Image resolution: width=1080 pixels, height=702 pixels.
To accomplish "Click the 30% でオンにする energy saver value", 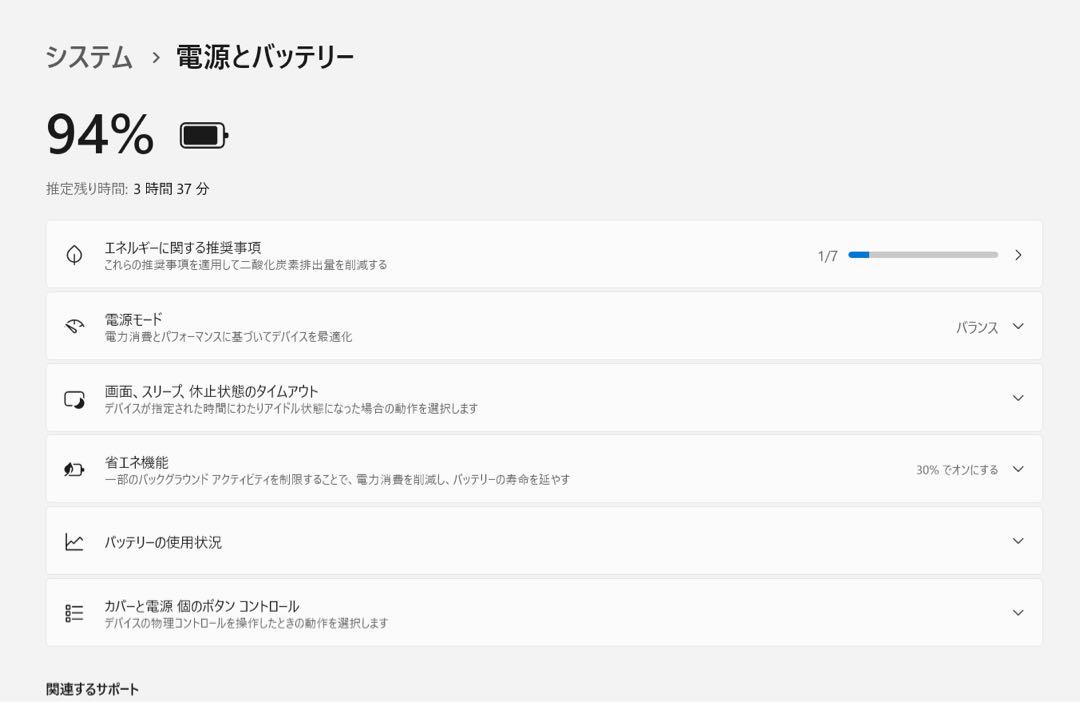I will [x=957, y=470].
